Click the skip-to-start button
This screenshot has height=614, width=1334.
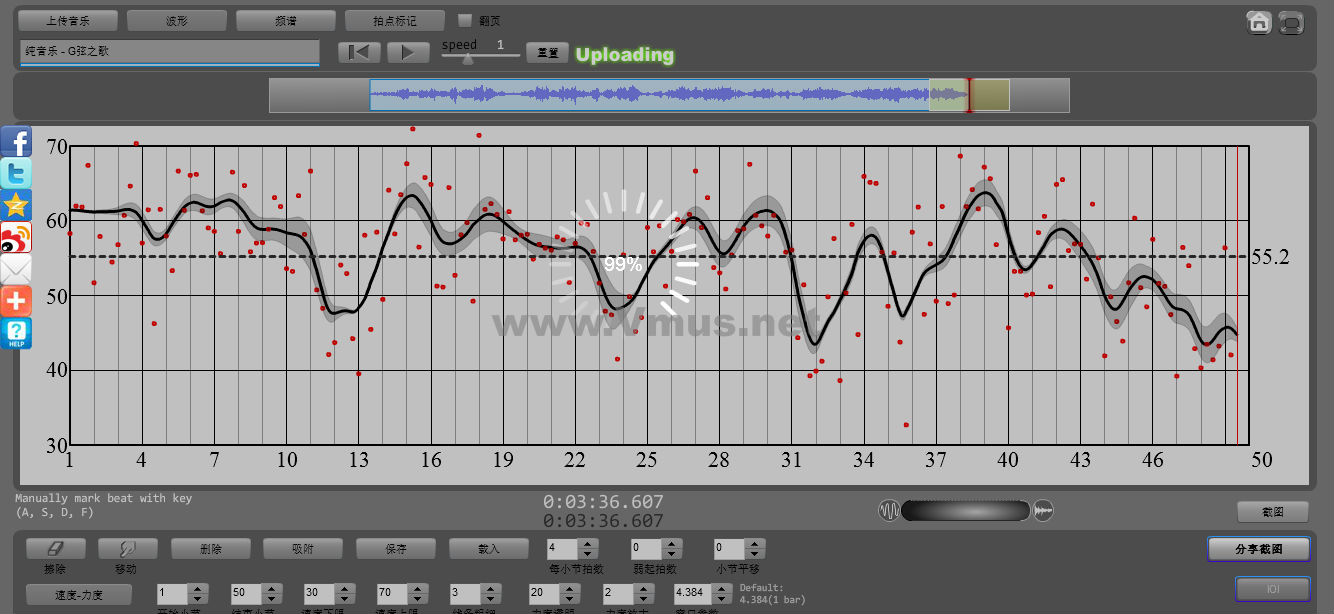[x=359, y=53]
